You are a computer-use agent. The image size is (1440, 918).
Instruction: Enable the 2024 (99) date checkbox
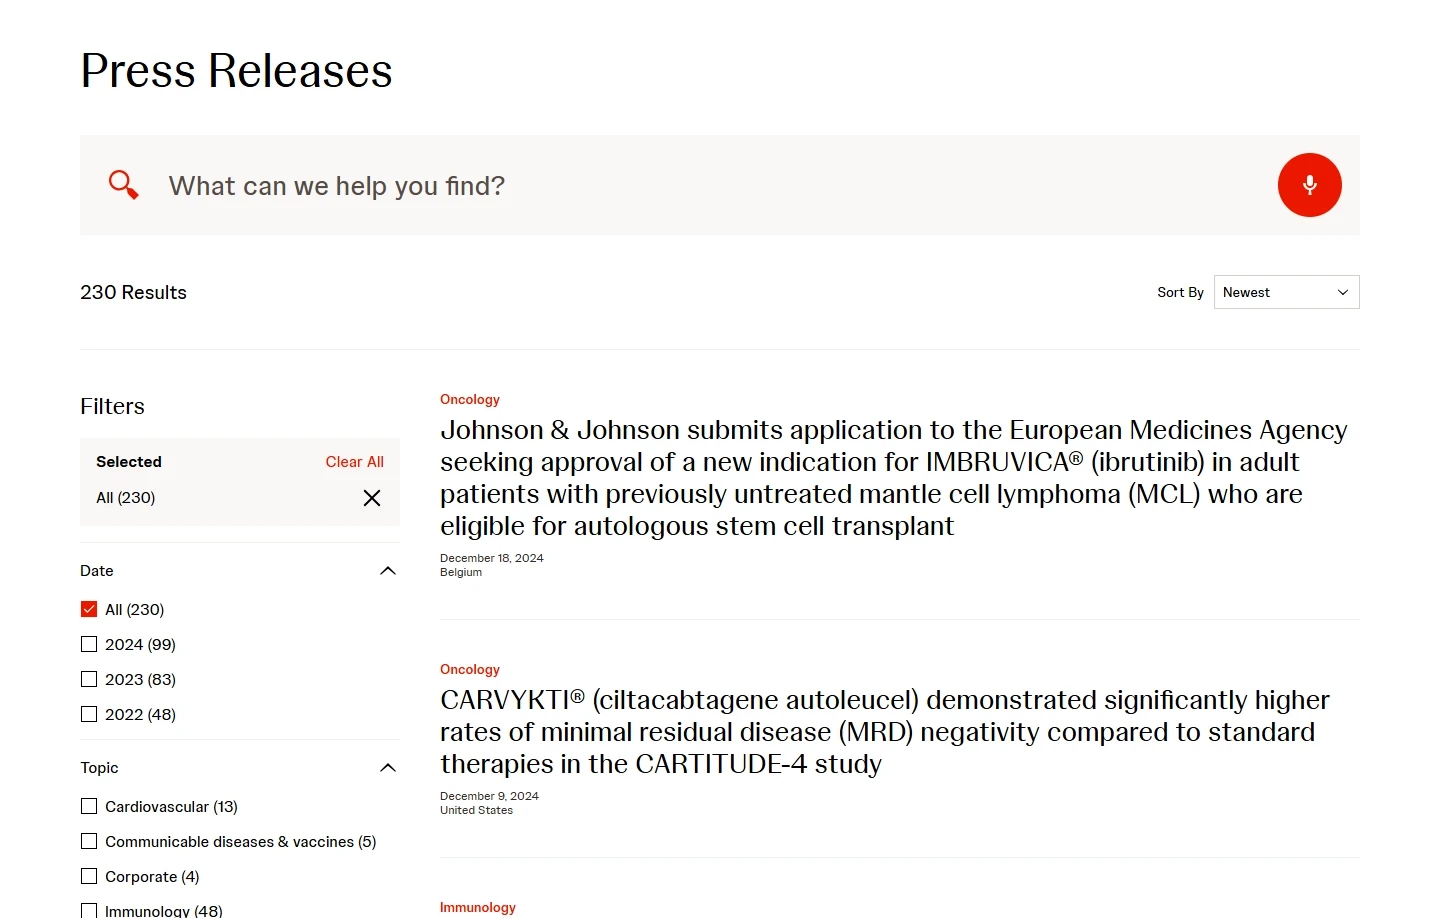pos(89,644)
